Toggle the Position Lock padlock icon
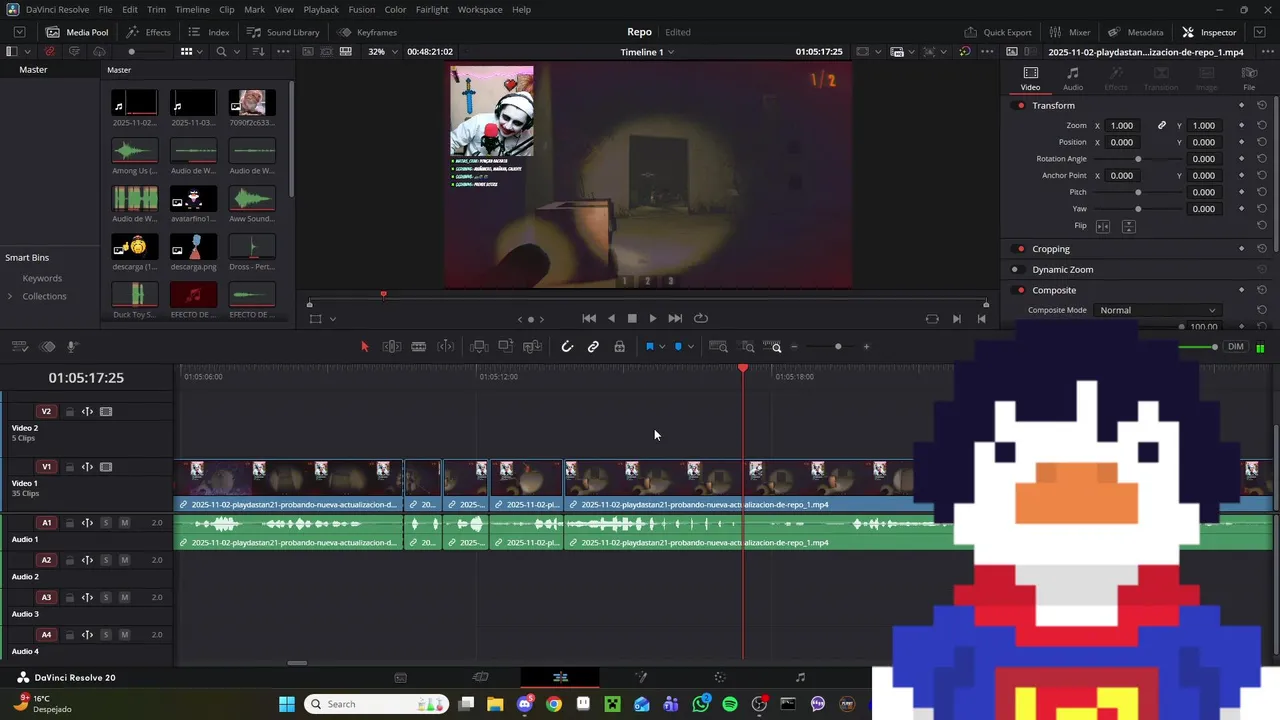The width and height of the screenshot is (1280, 720). [x=620, y=347]
